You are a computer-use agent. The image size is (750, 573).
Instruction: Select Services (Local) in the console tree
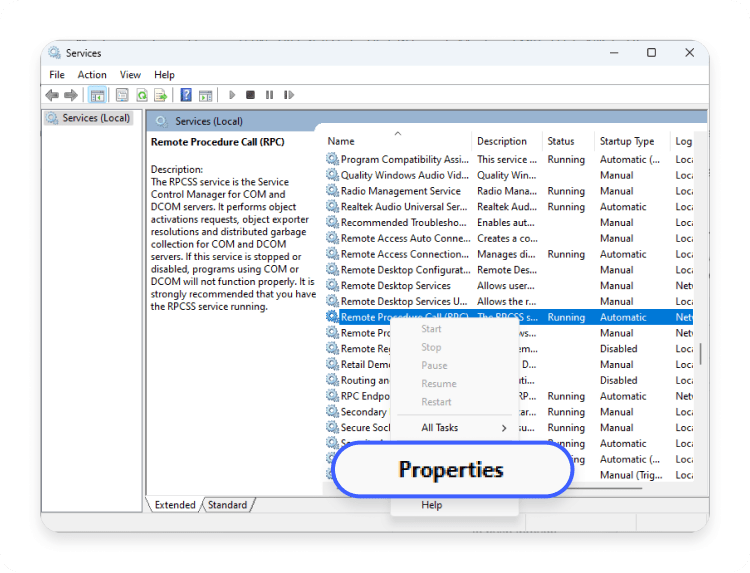[95, 118]
